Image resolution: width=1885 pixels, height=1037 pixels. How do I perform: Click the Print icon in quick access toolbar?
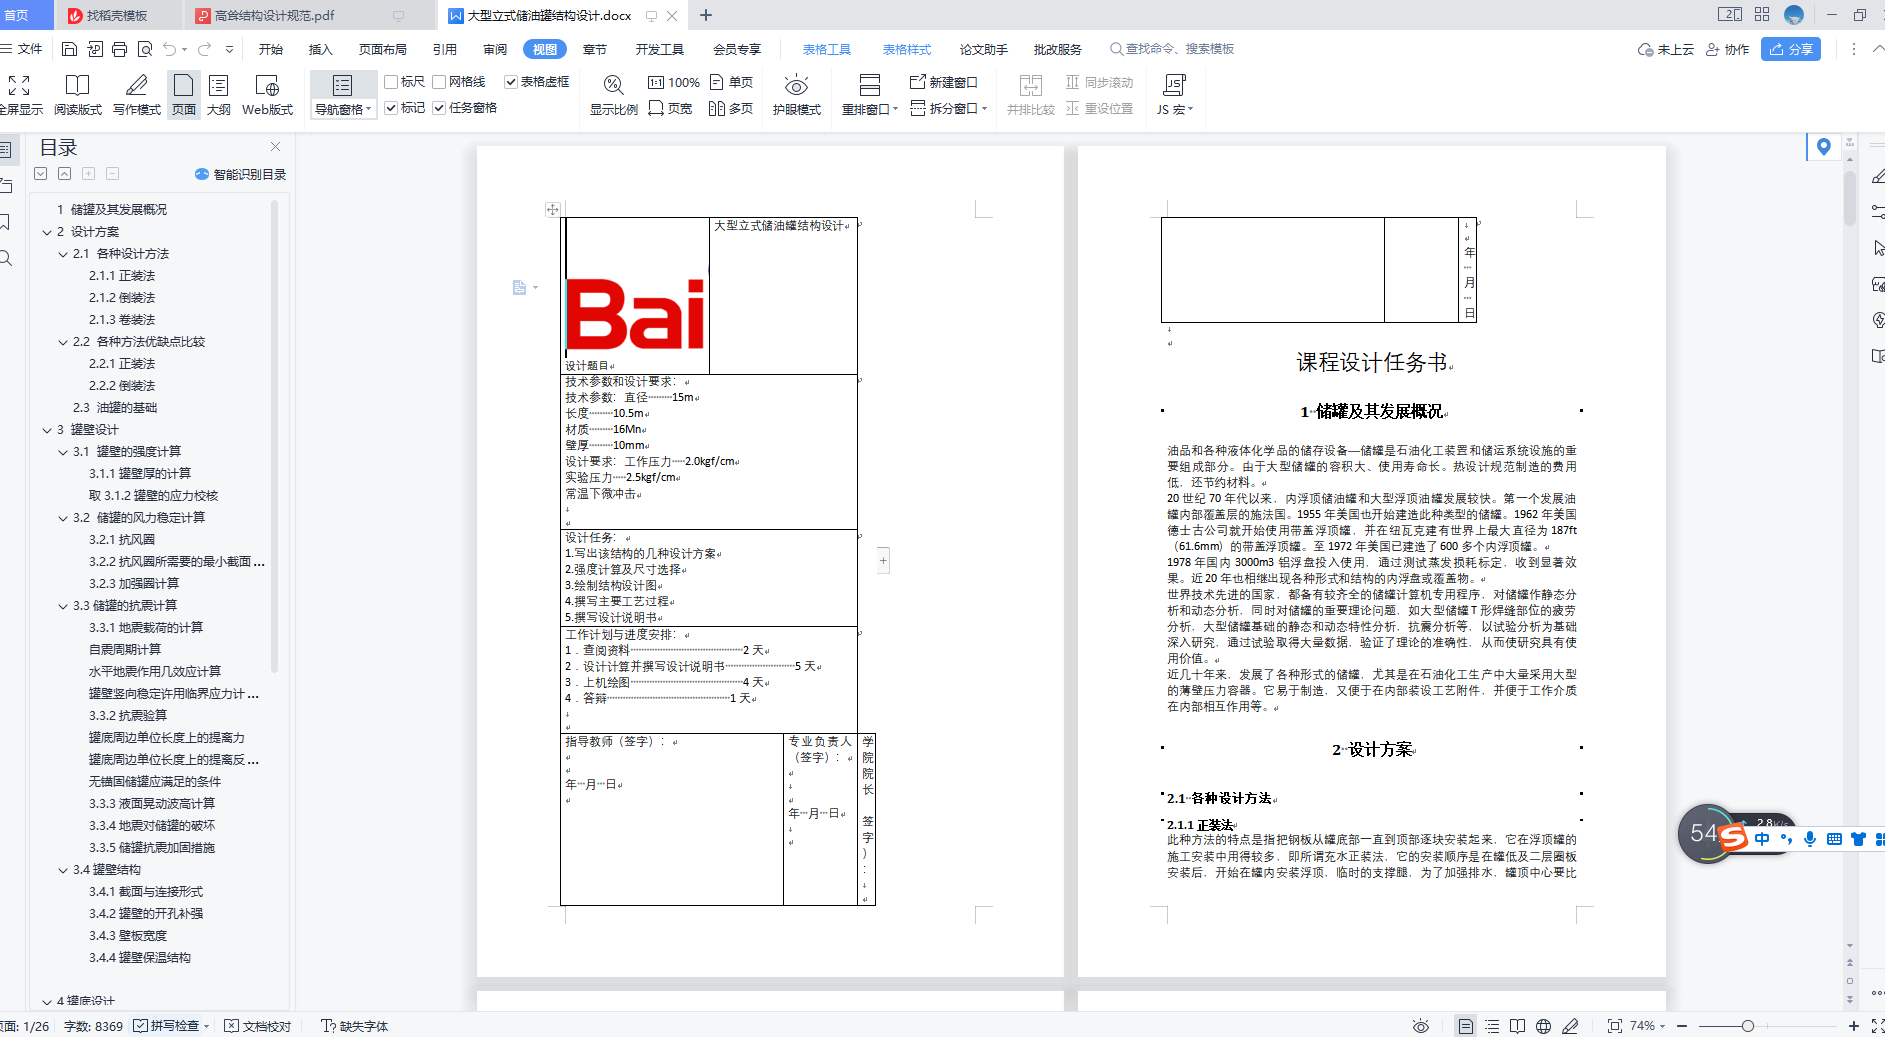pyautogui.click(x=119, y=49)
